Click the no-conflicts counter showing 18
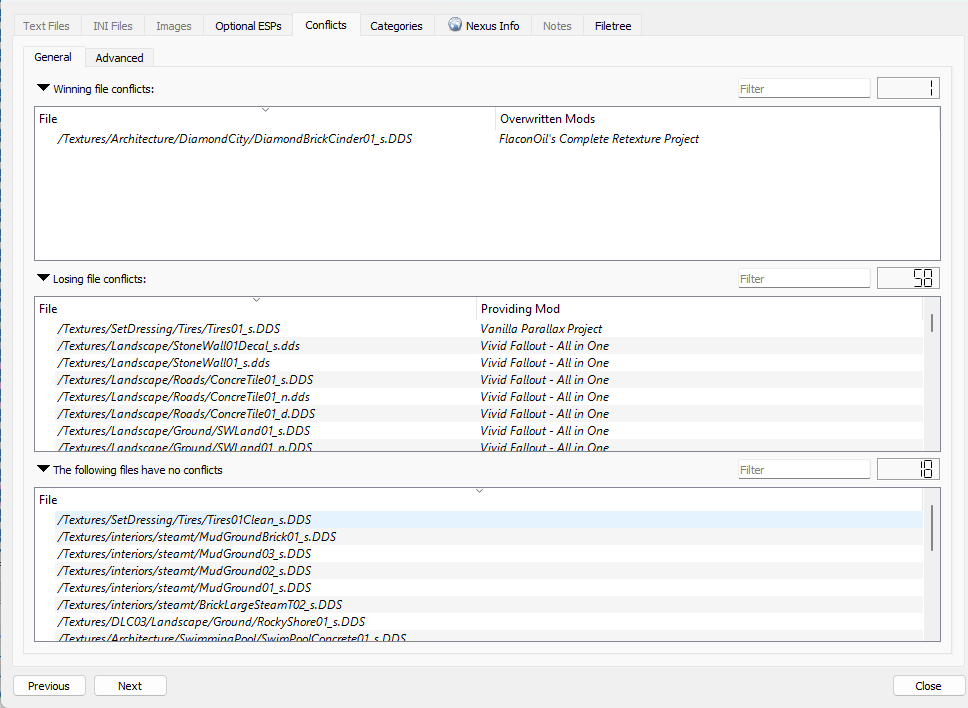This screenshot has width=968, height=708. 908,469
